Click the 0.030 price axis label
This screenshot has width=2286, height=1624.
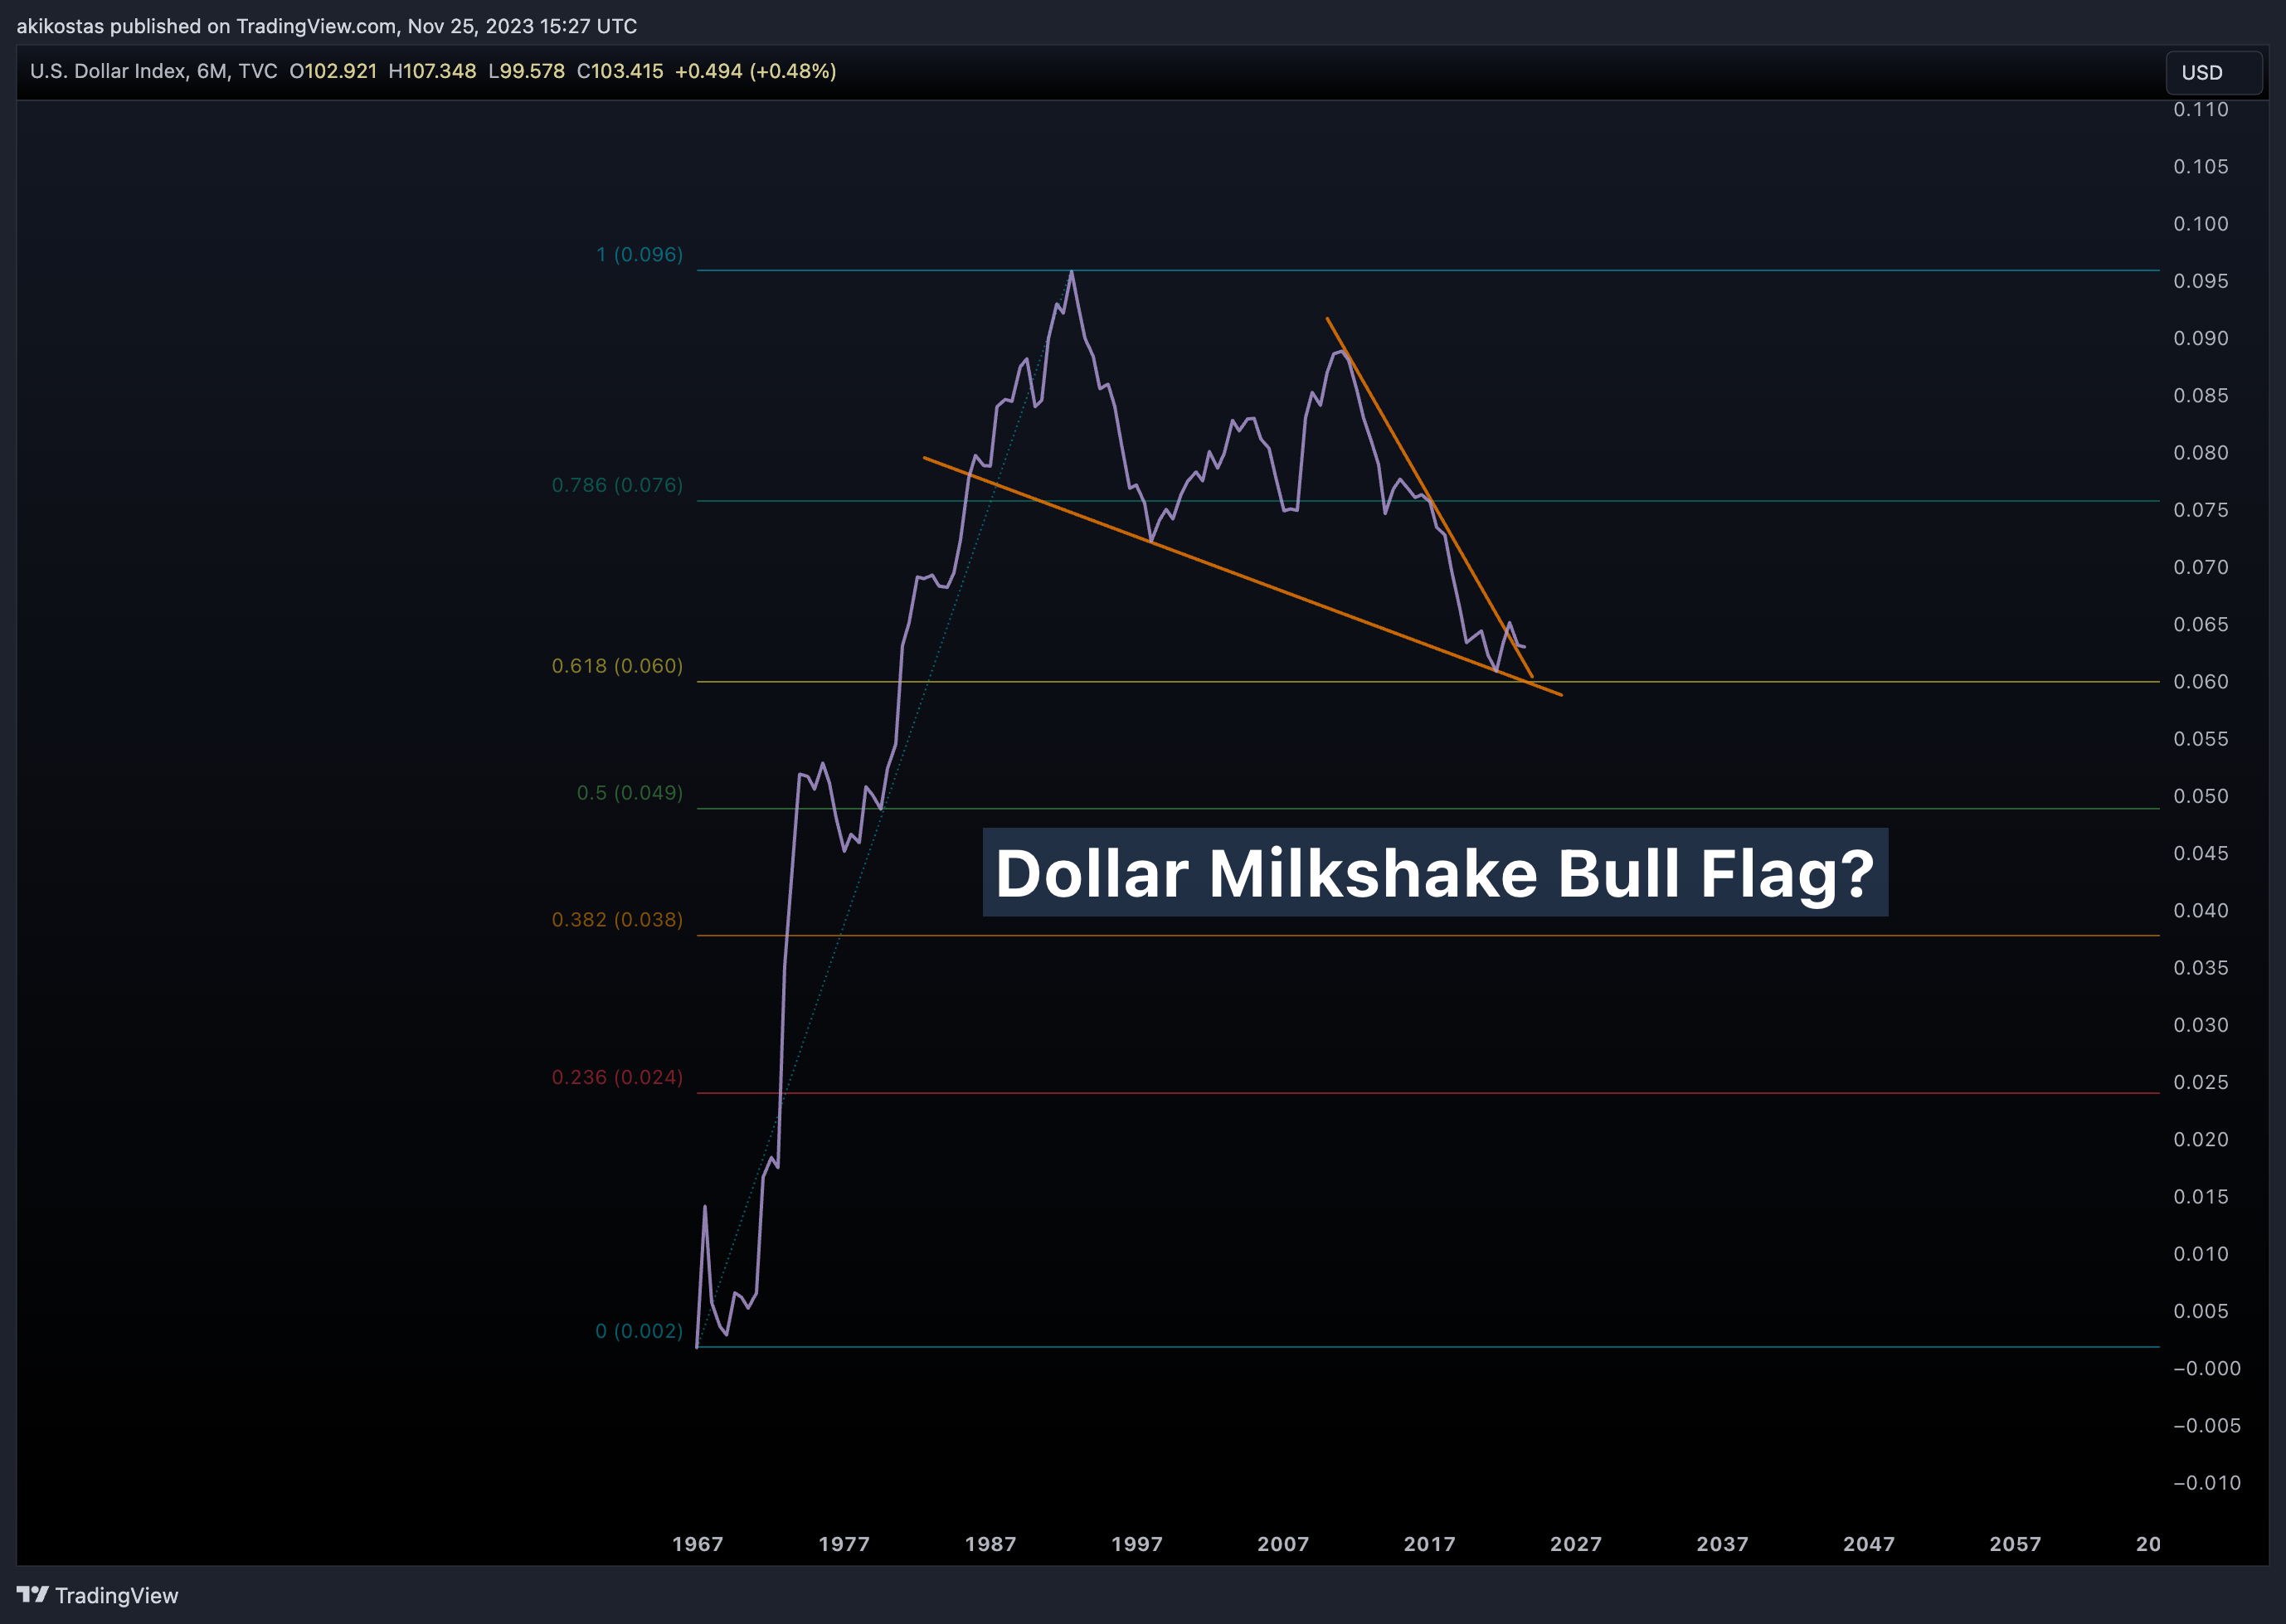(2201, 1025)
